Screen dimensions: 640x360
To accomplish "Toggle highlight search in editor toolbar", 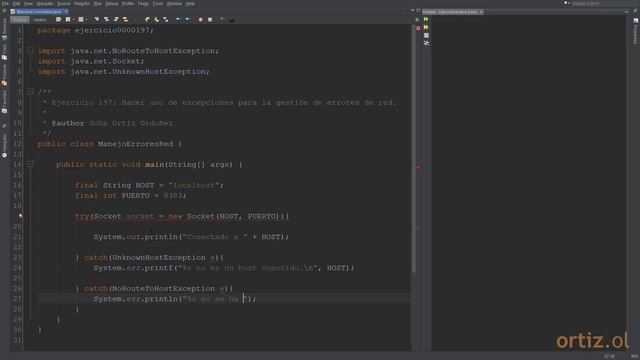I will coord(125,19).
